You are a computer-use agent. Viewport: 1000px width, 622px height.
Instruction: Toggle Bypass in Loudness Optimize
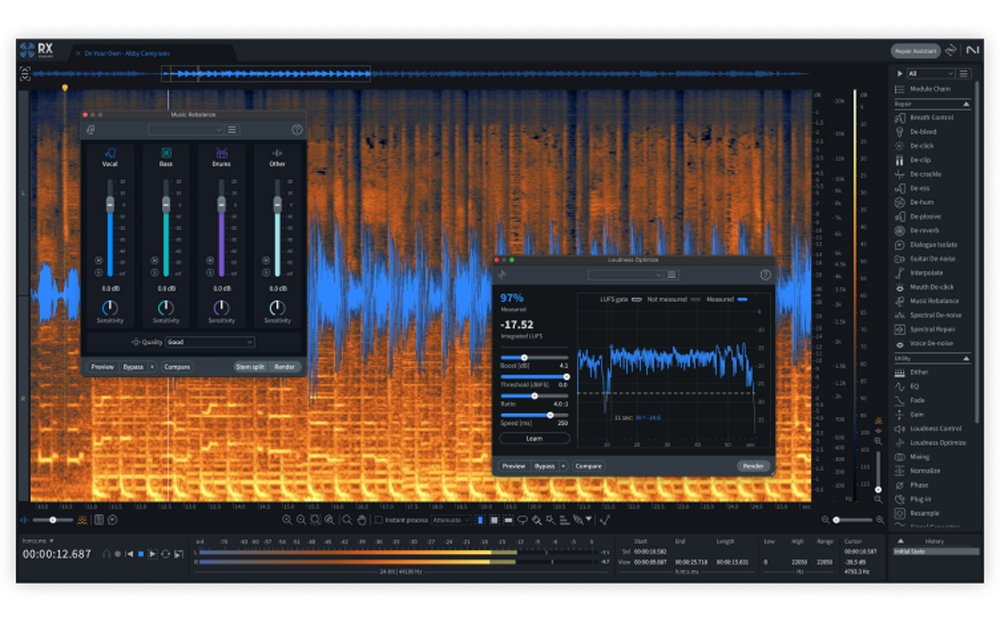tap(545, 465)
